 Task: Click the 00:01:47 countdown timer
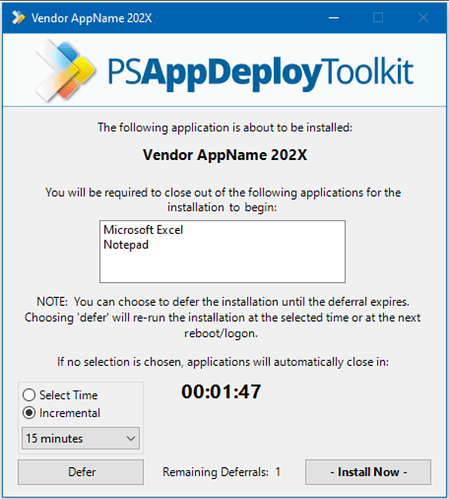point(221,392)
